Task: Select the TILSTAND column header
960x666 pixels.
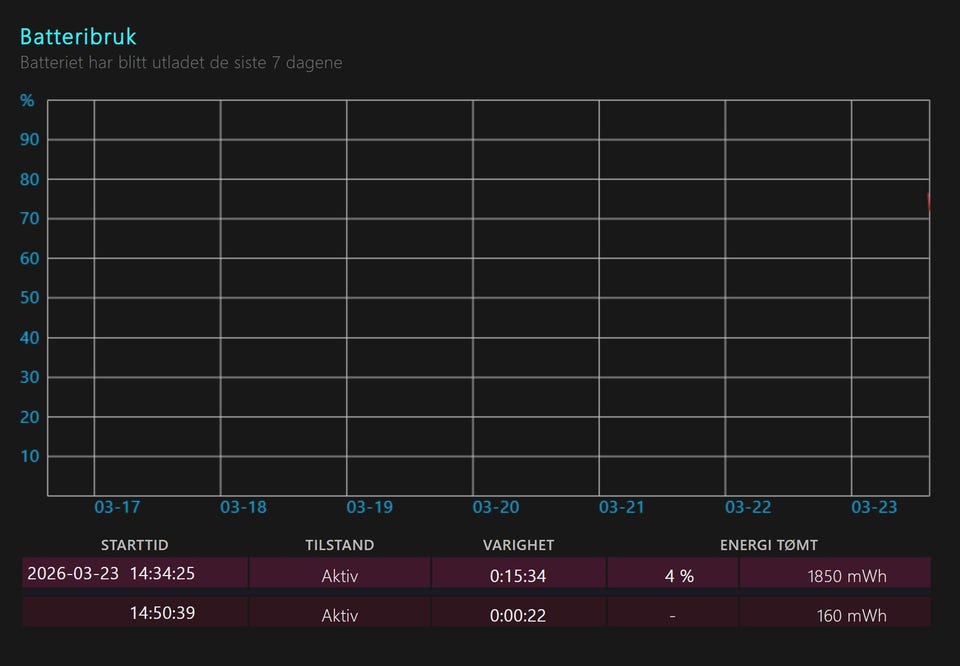Action: 340,545
